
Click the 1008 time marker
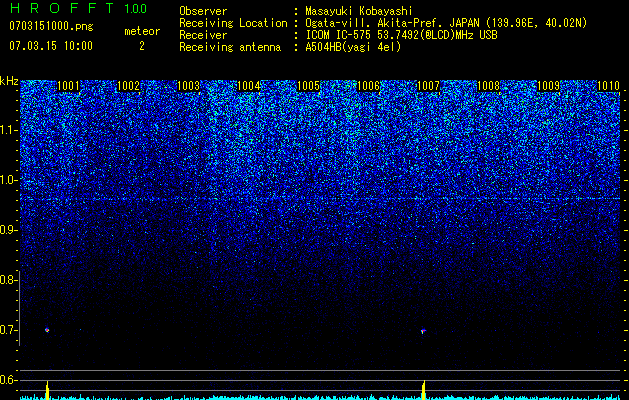click(x=488, y=86)
